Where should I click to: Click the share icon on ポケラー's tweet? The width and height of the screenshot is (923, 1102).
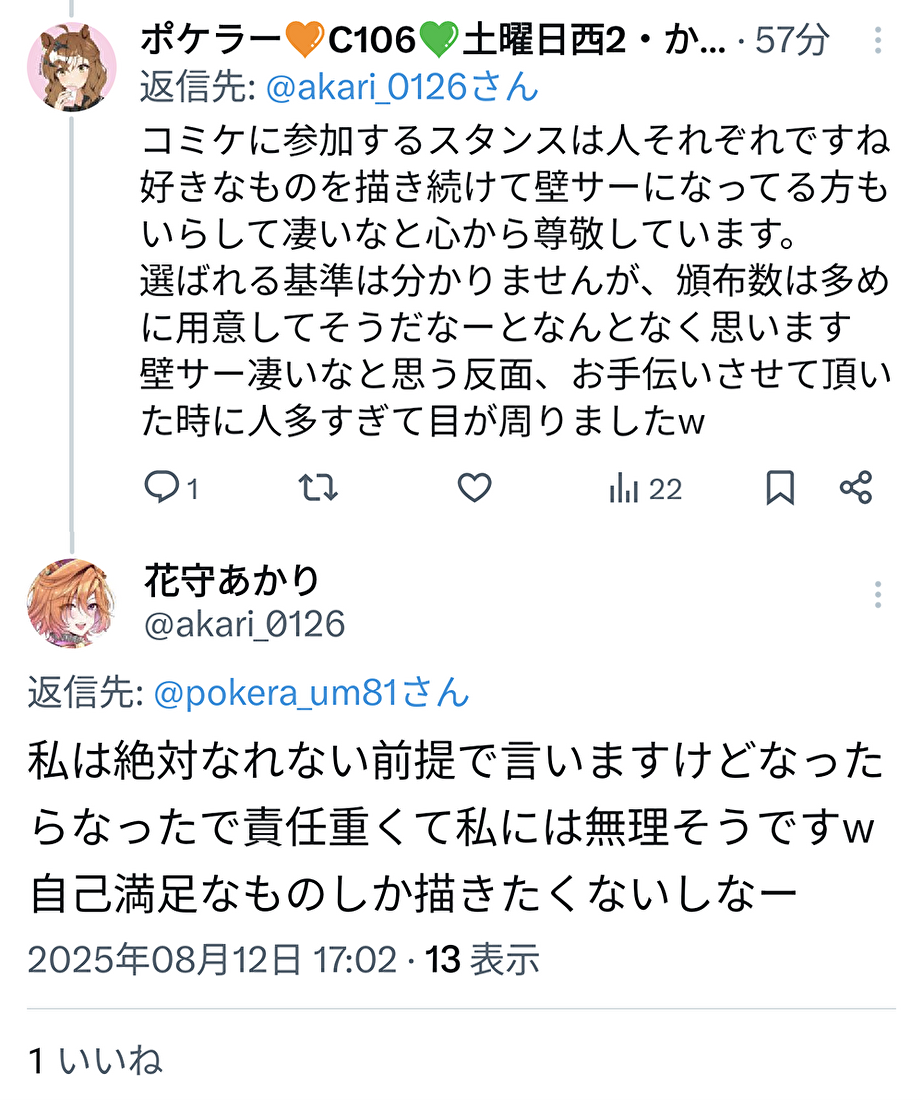pos(856,488)
